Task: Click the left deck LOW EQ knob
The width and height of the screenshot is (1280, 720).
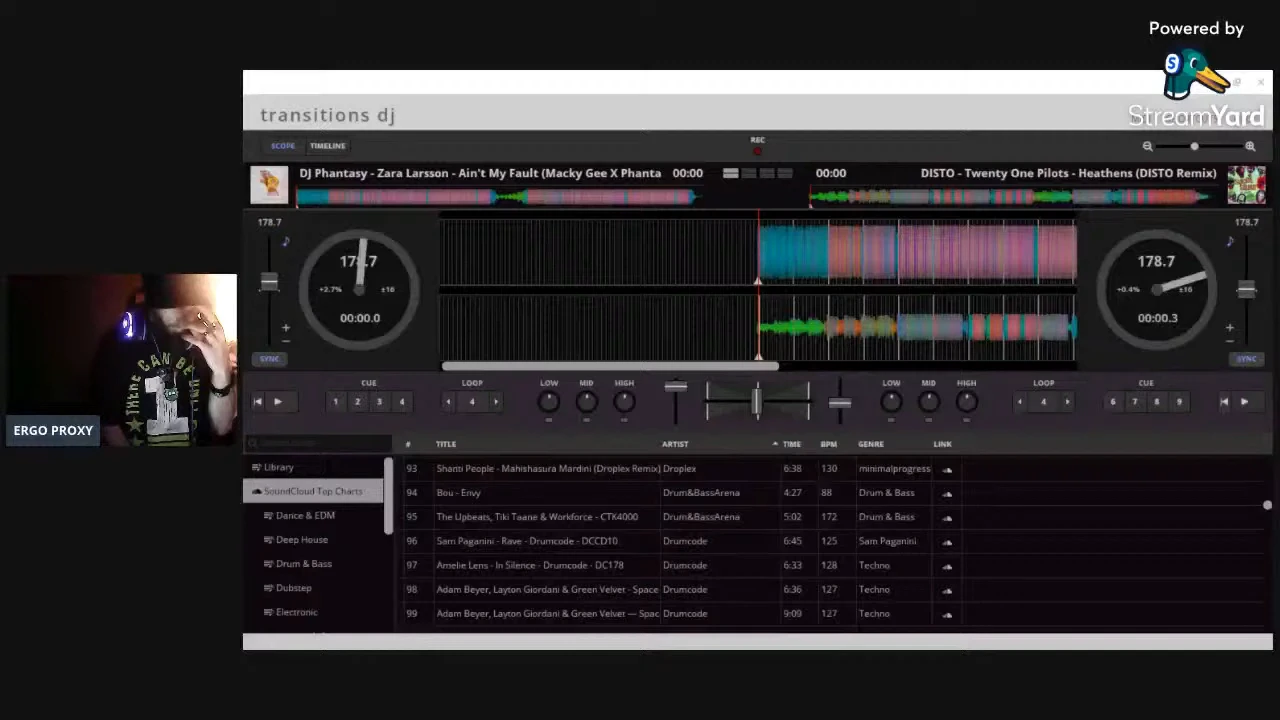Action: pos(548,402)
